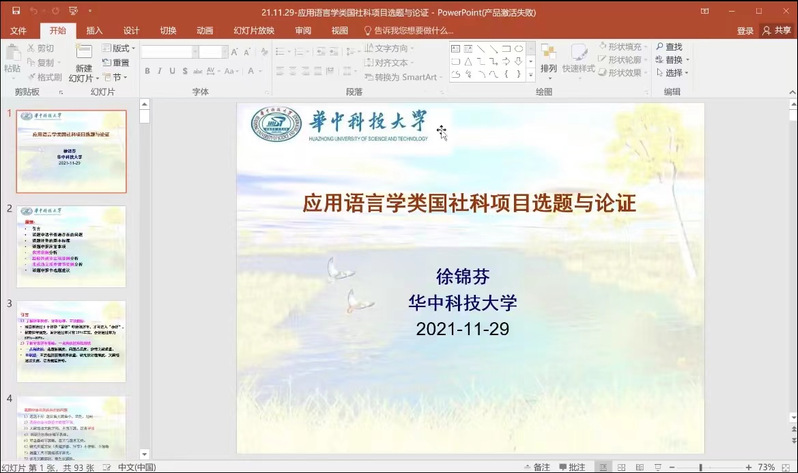798x473 pixels.
Task: Switch to the Insert (插入) tab
Action: click(x=94, y=31)
